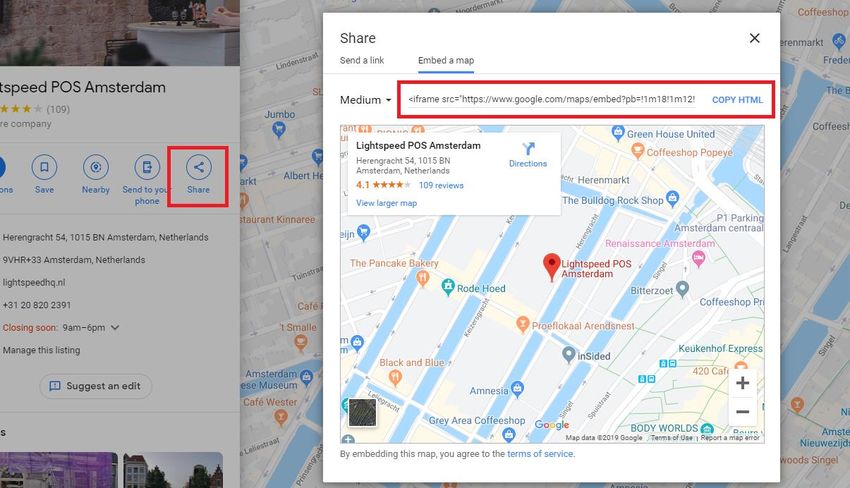Click Café Wester marker on background map
Viewport: 850px width, 488px height.
280,416
